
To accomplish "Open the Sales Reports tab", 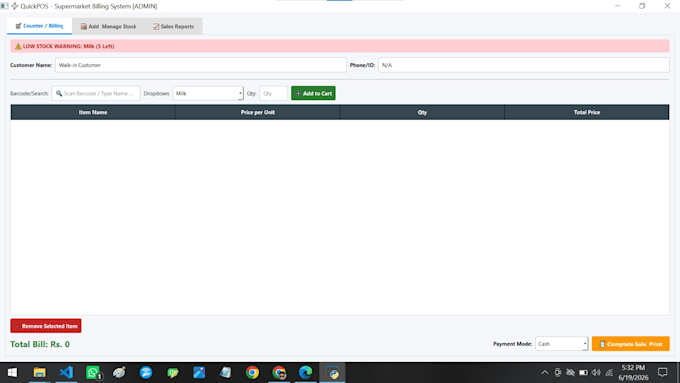I will click(173, 26).
